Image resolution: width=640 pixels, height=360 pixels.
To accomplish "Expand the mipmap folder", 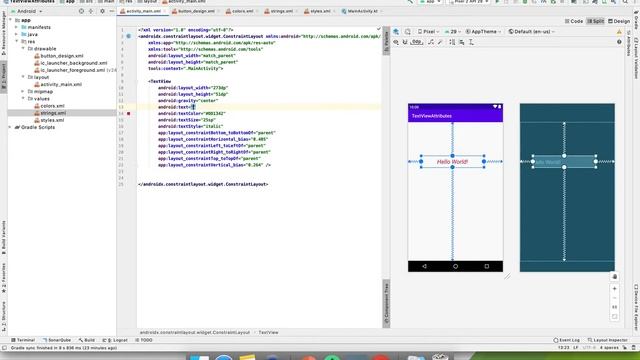I will click(23, 91).
